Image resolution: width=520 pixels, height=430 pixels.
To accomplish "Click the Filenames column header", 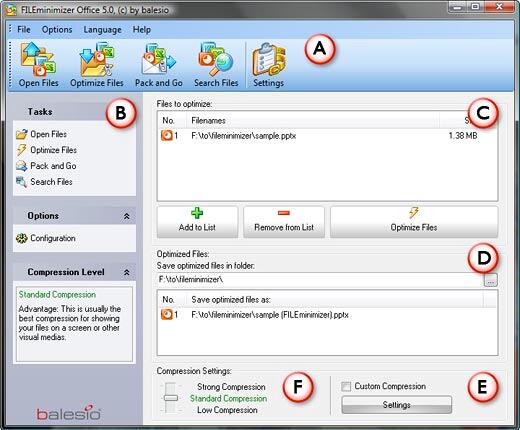I will click(313, 120).
